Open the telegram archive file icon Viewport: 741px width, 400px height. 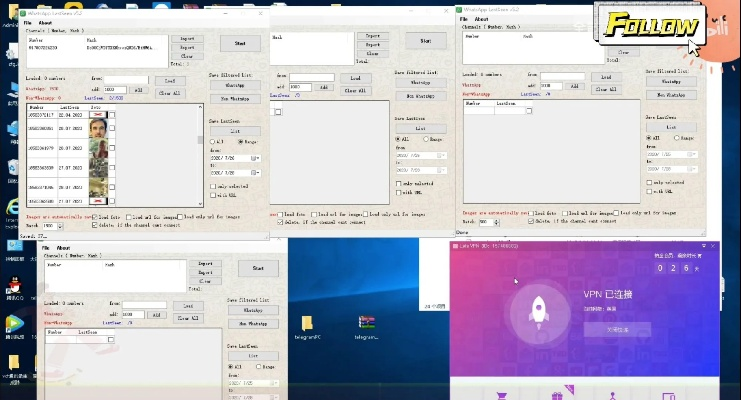pyautogui.click(x=367, y=323)
